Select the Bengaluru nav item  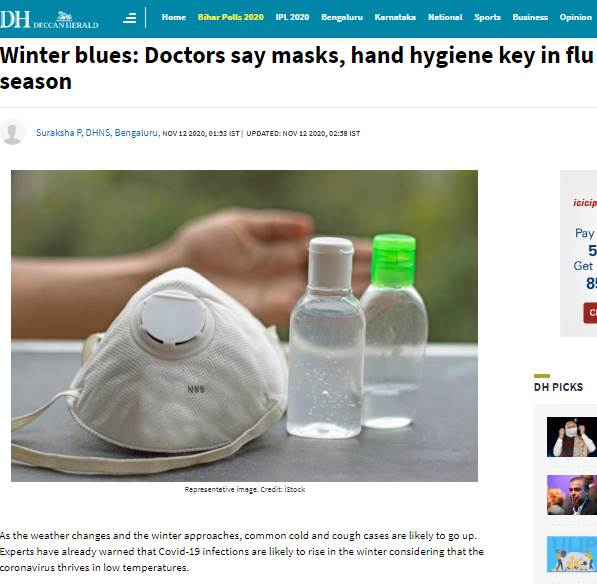(342, 17)
